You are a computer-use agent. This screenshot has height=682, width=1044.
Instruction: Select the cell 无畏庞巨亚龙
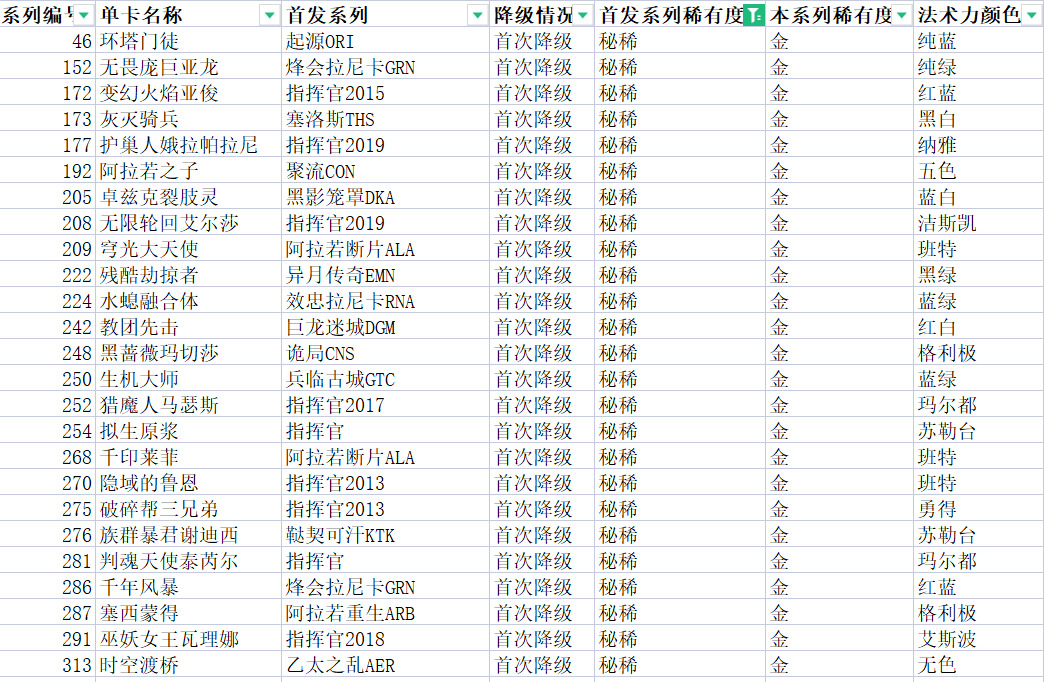(x=188, y=67)
